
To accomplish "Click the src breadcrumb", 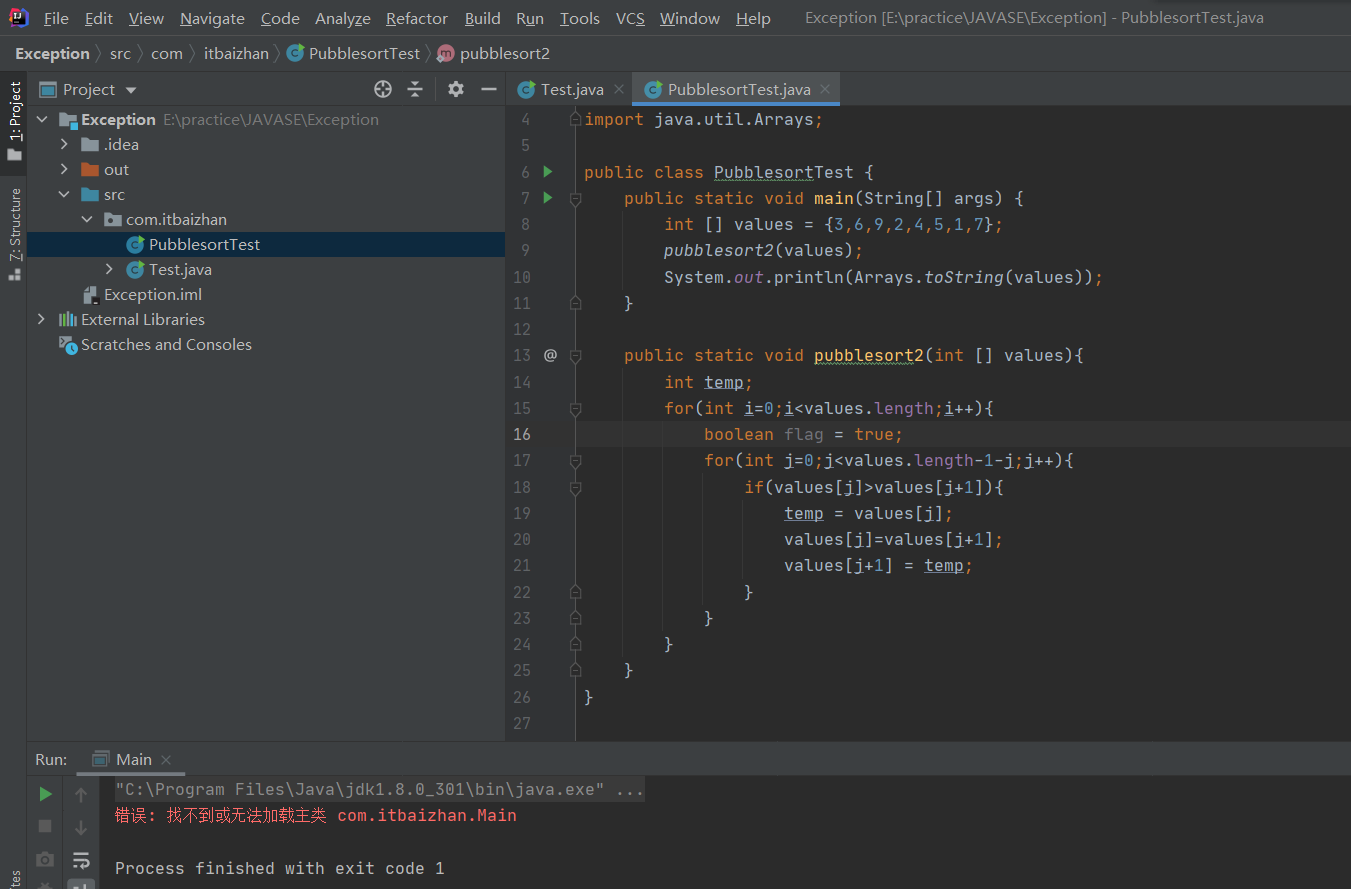I will (120, 53).
